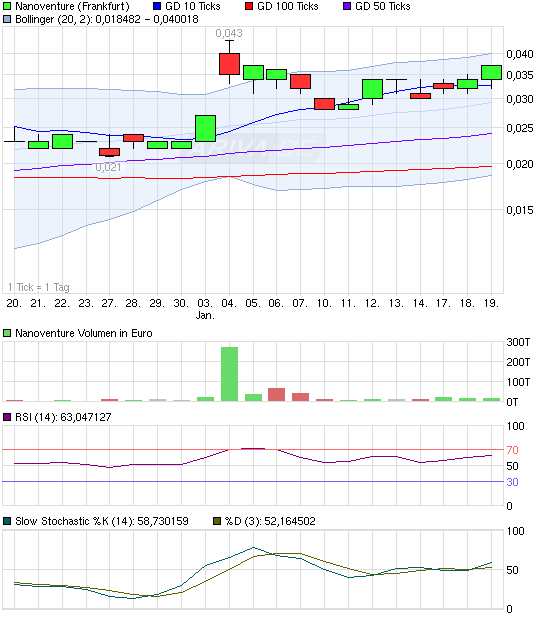Image resolution: width=545 pixels, height=631 pixels.
Task: Click the 100T volume axis label
Action: coord(518,382)
